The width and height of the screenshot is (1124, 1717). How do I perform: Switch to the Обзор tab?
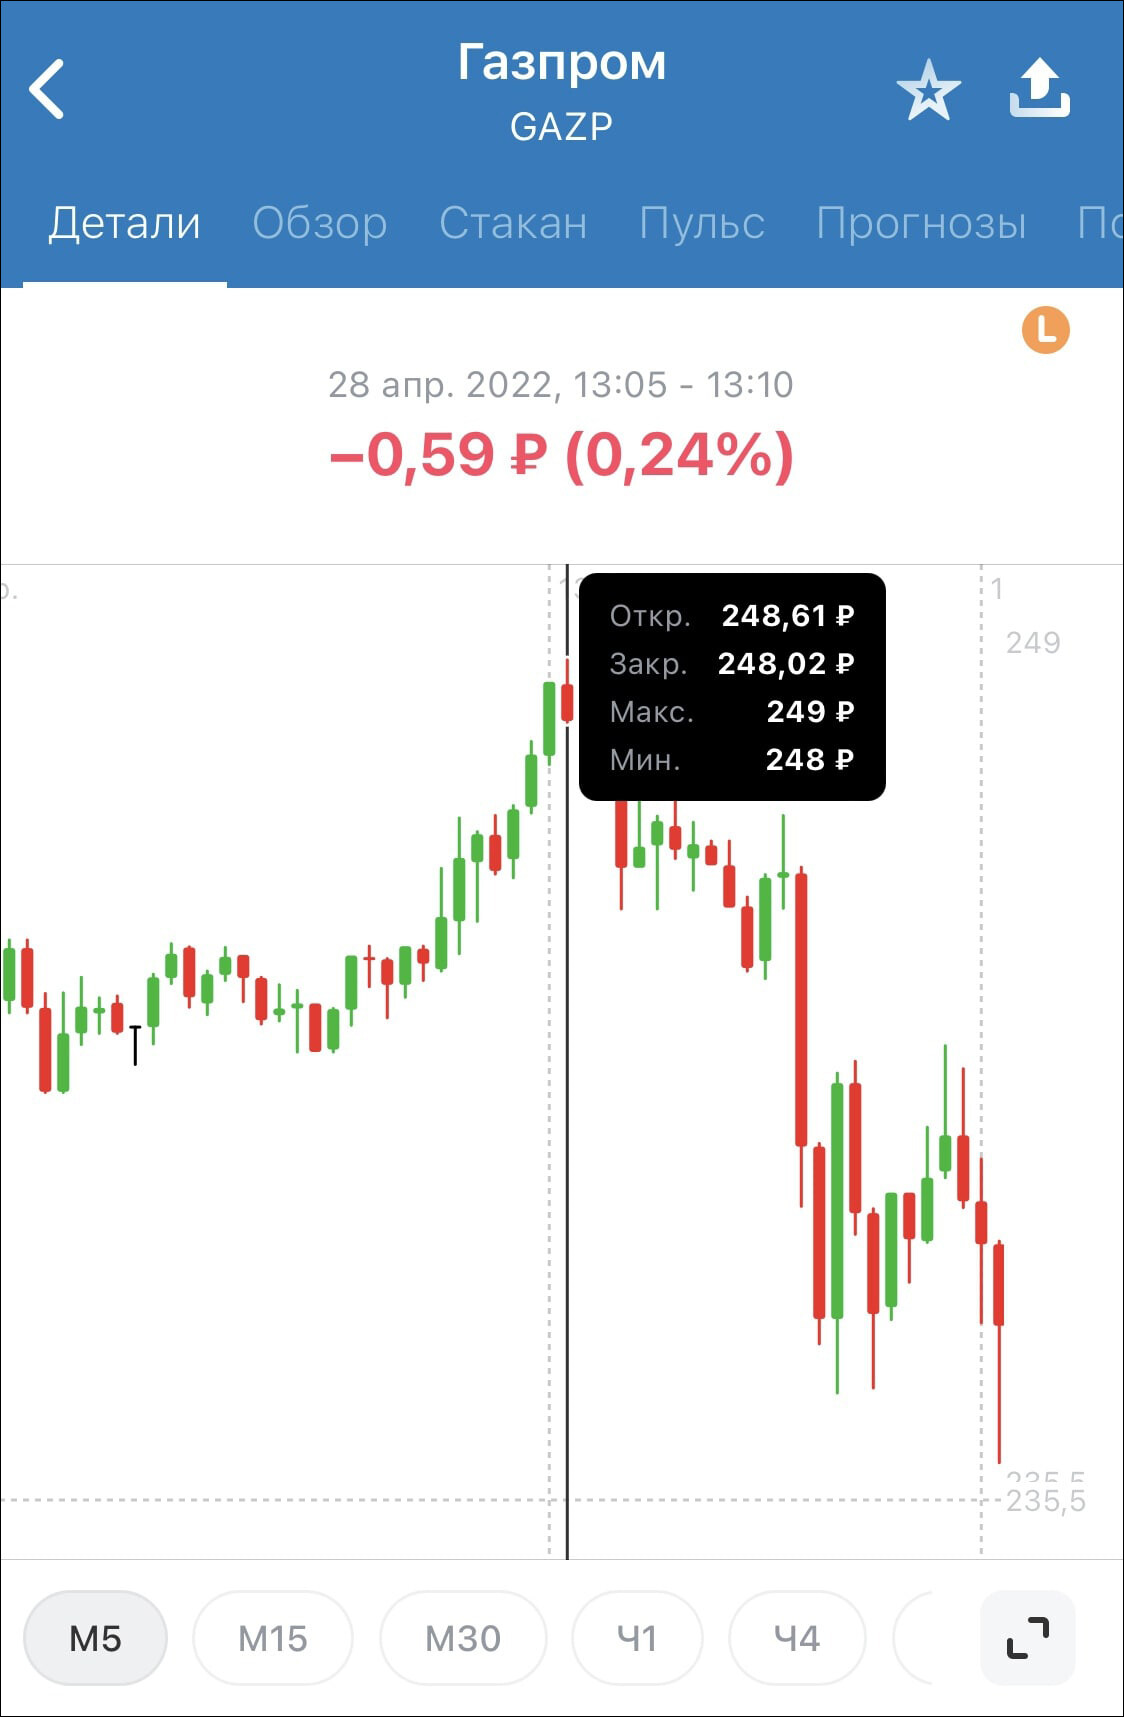[319, 223]
